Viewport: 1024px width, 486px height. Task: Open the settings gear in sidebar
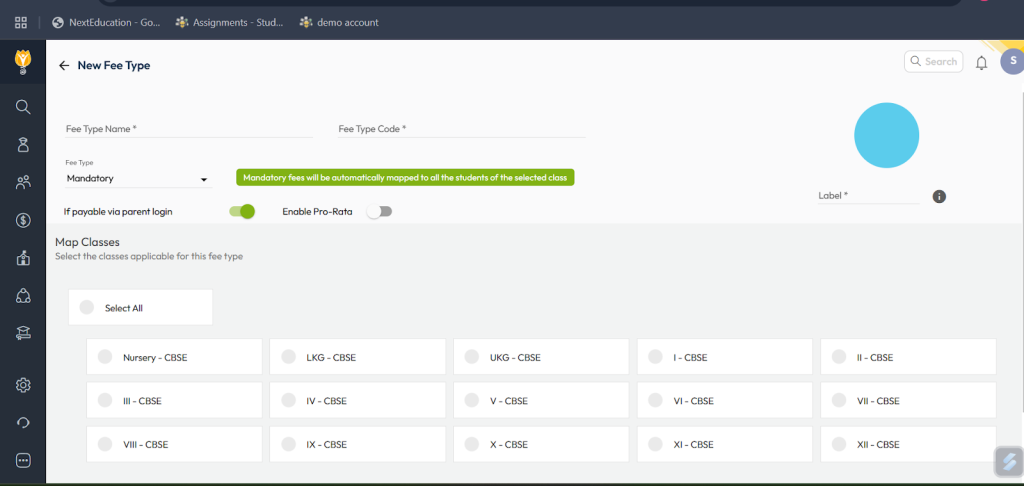pyautogui.click(x=23, y=385)
